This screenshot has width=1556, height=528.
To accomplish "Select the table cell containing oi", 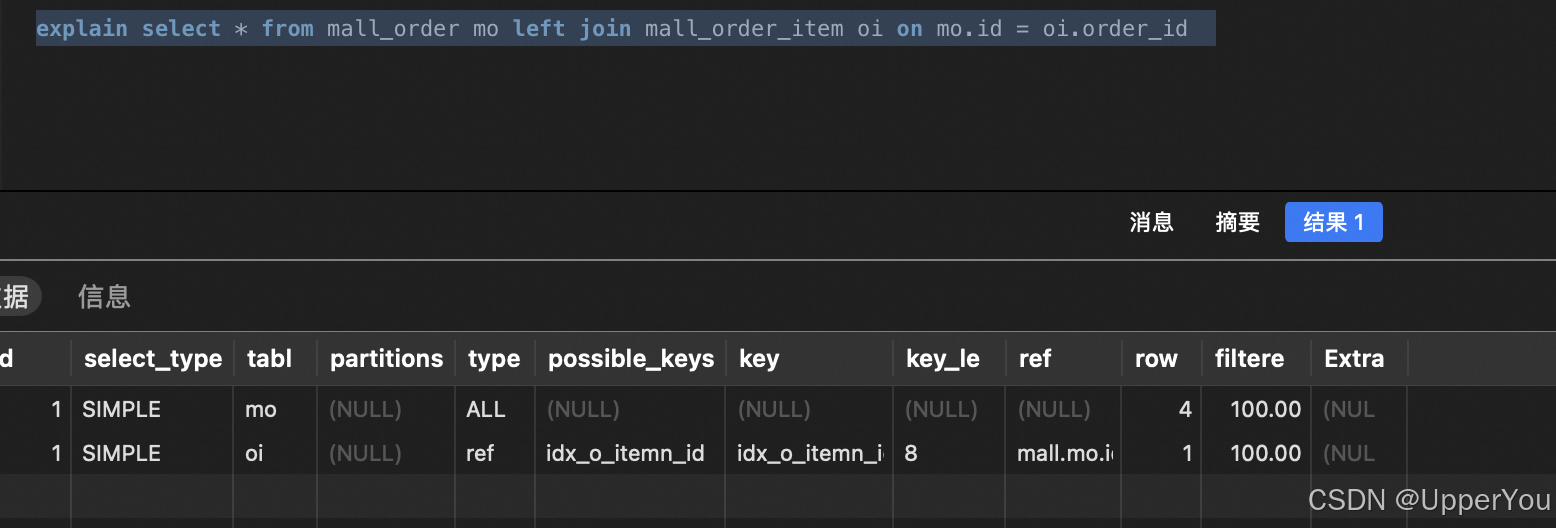I will pyautogui.click(x=275, y=453).
